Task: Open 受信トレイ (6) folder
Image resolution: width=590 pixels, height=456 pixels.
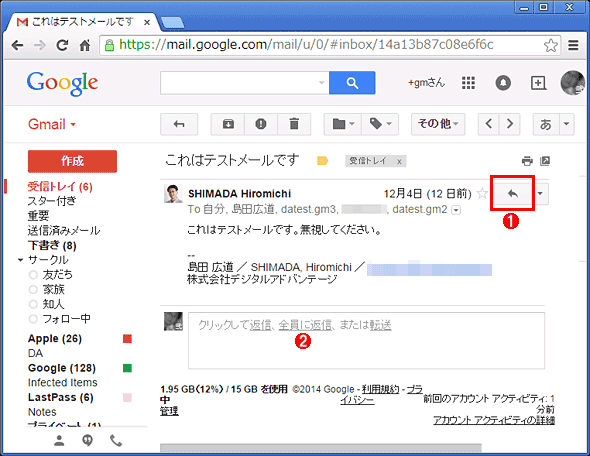Action: 60,187
